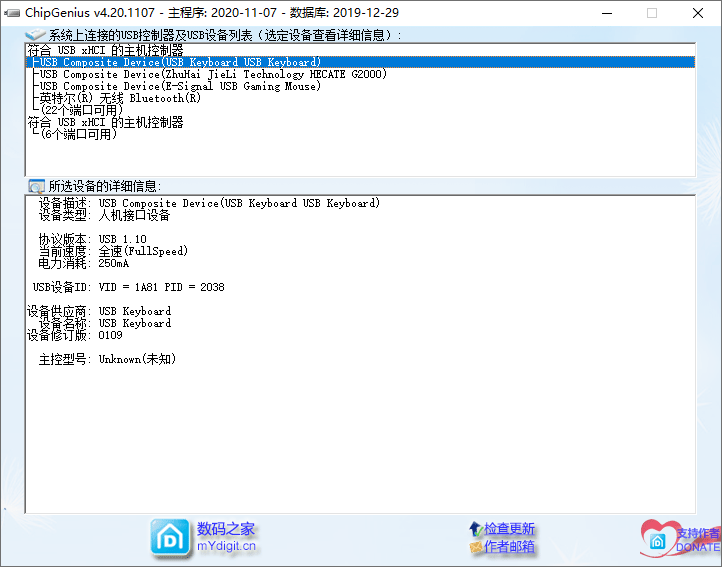Click the ChipGenius USB drive title icon

pos(12,13)
